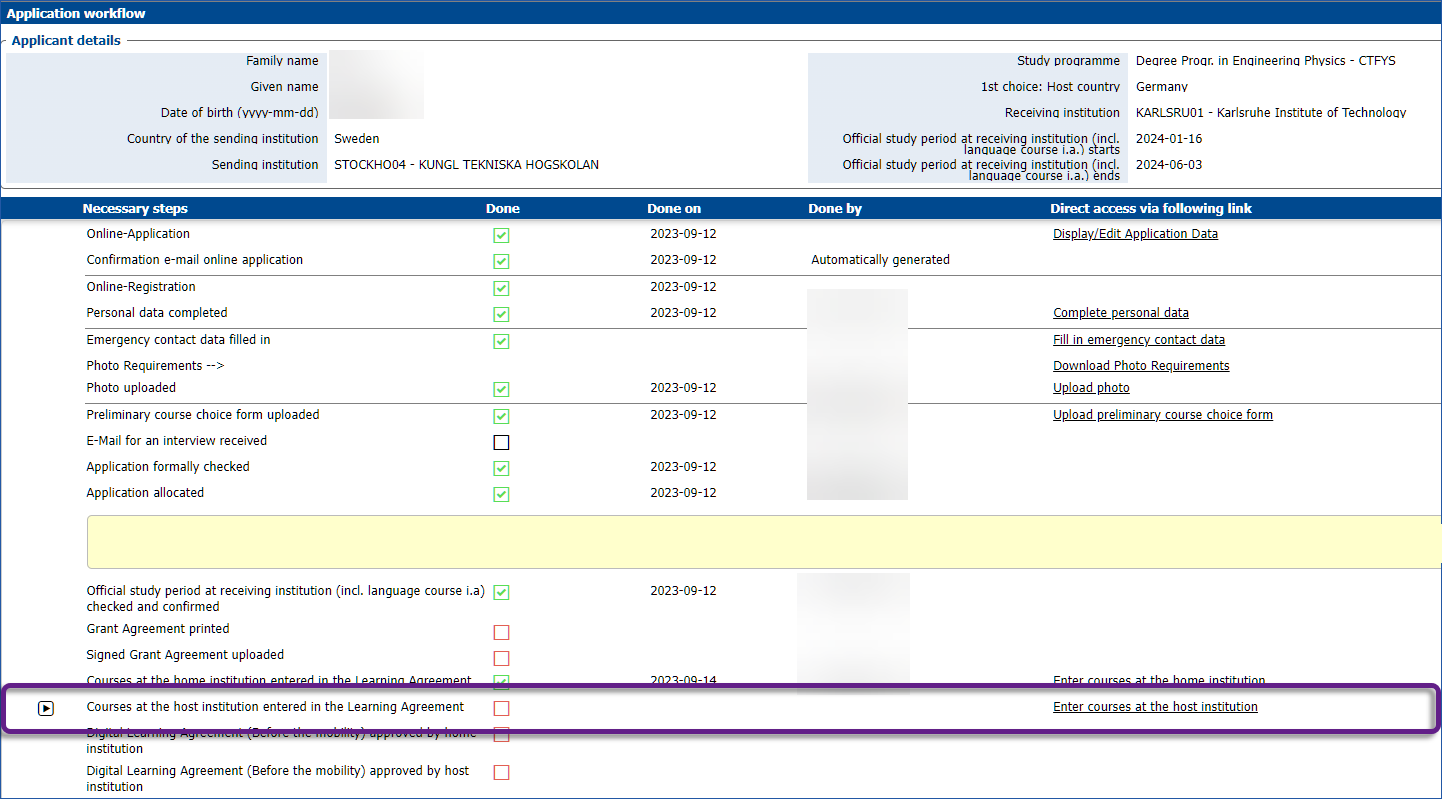Viewport: 1442px width, 799px height.
Task: Open Display/Edit Application Data link
Action: coord(1135,234)
